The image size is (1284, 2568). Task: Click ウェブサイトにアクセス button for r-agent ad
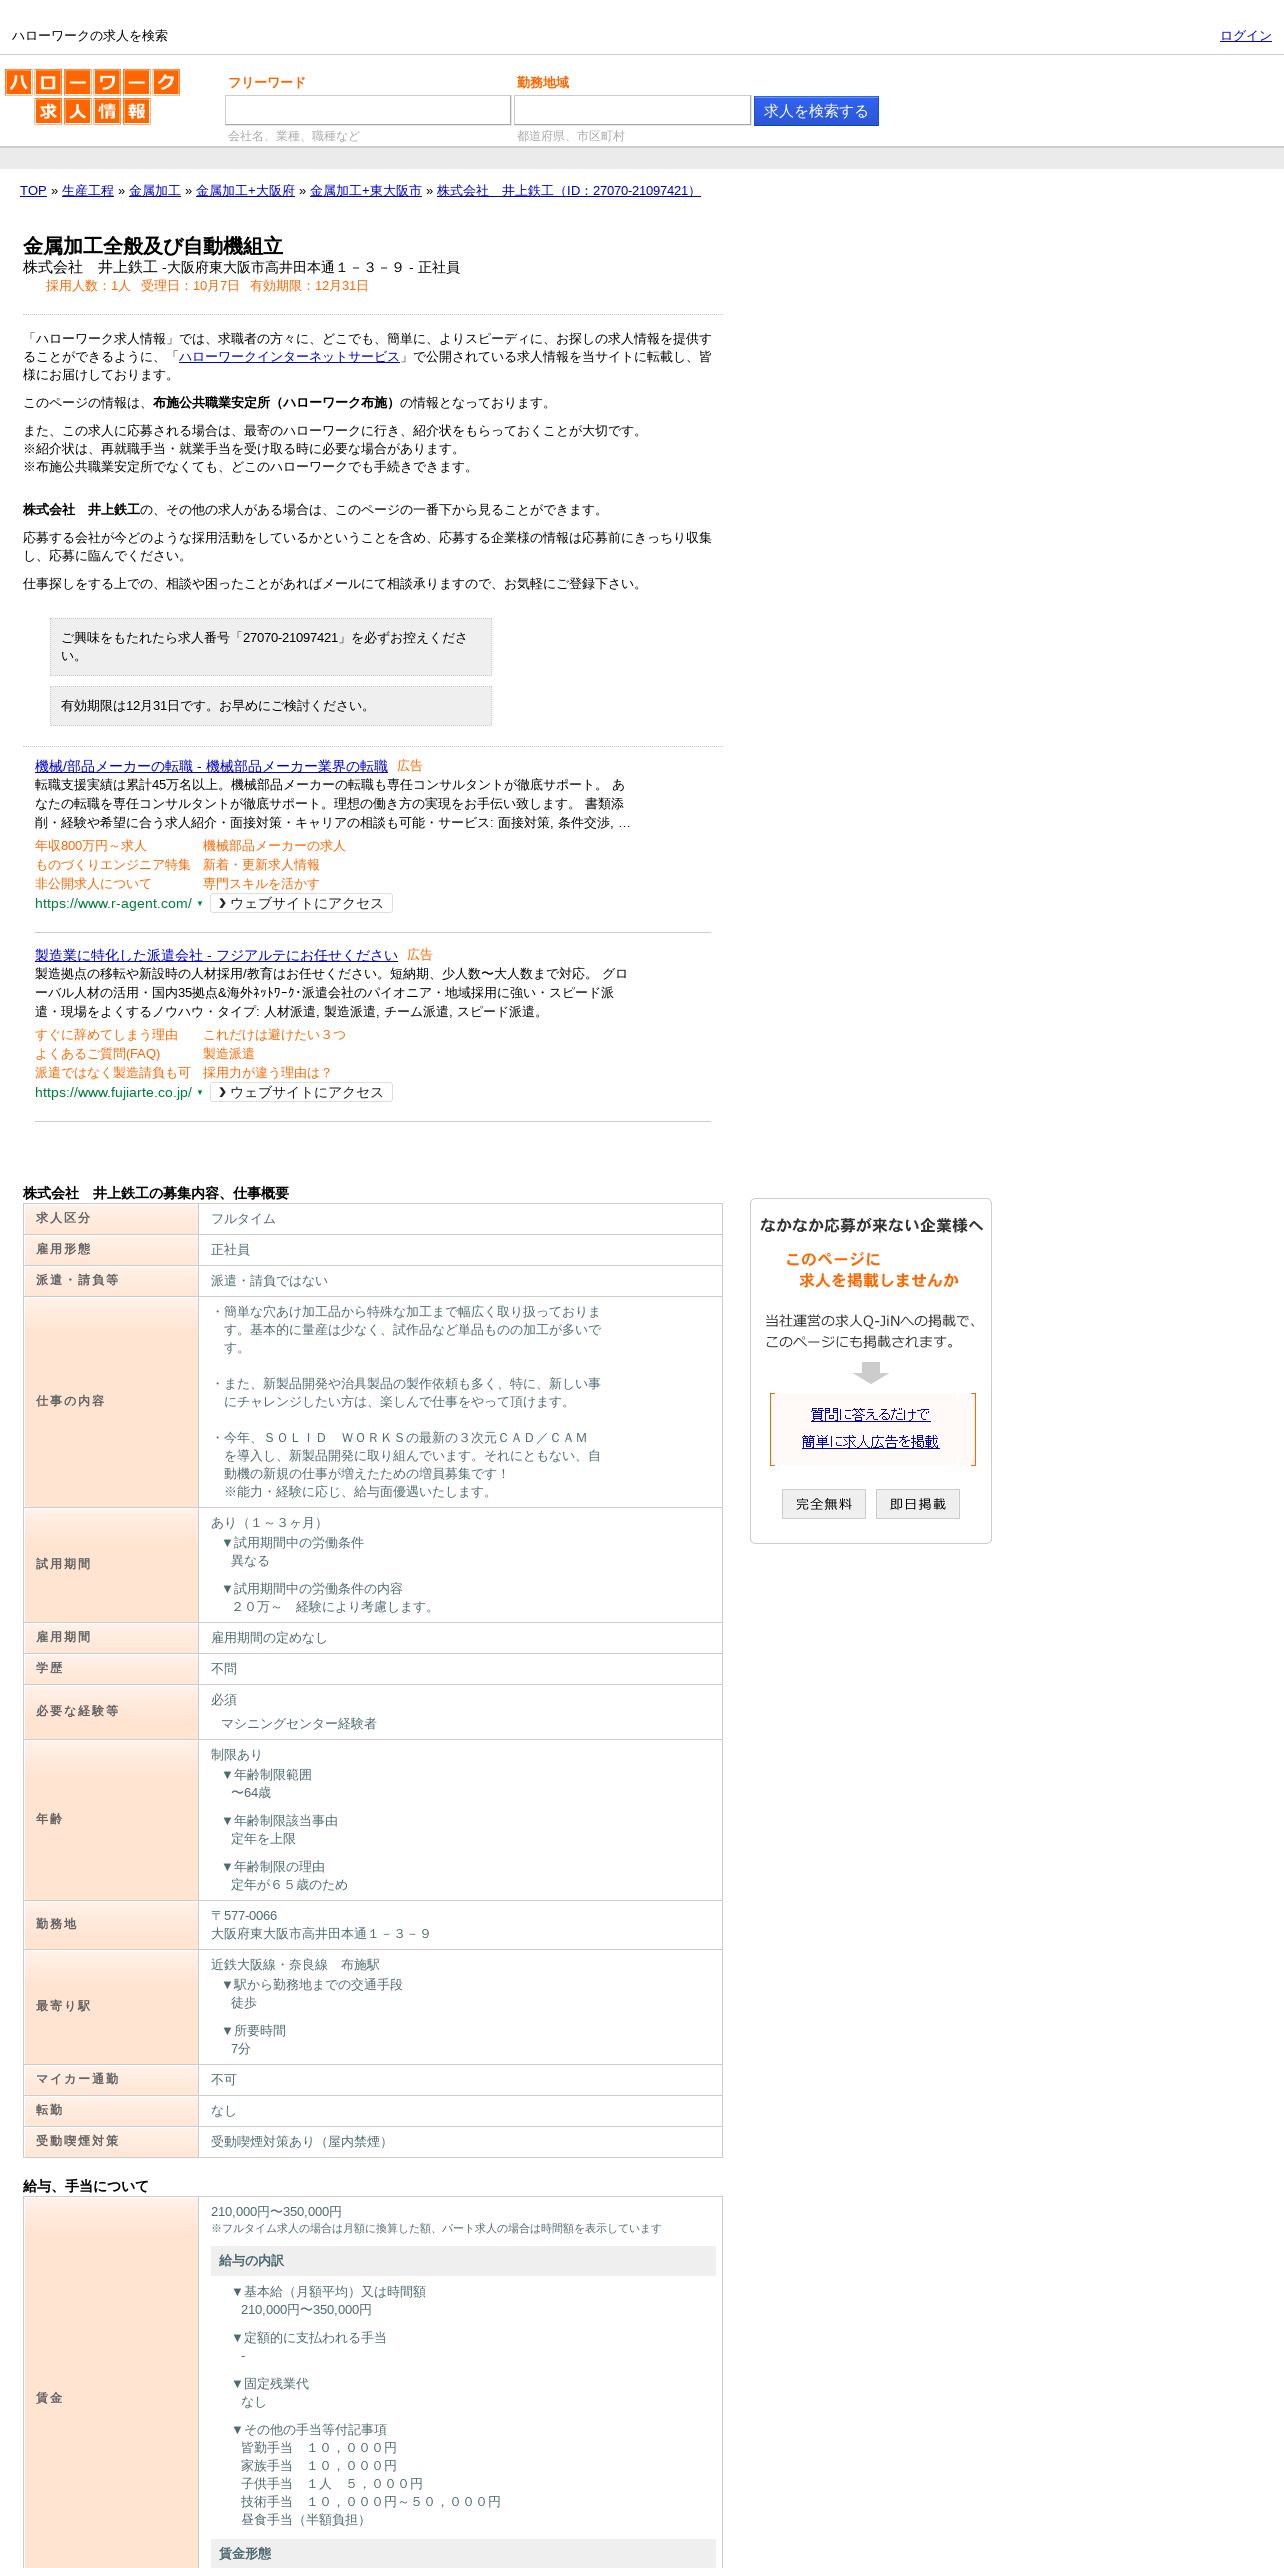tap(301, 903)
